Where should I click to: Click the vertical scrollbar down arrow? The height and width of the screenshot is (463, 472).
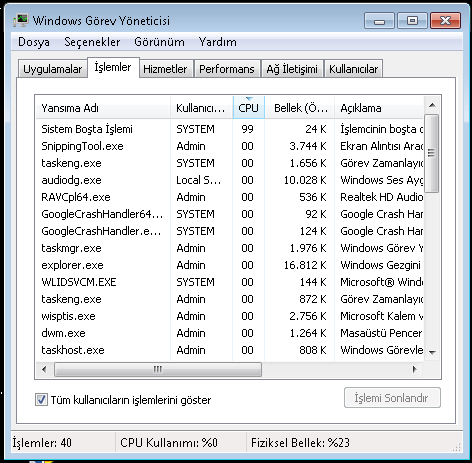[432, 352]
